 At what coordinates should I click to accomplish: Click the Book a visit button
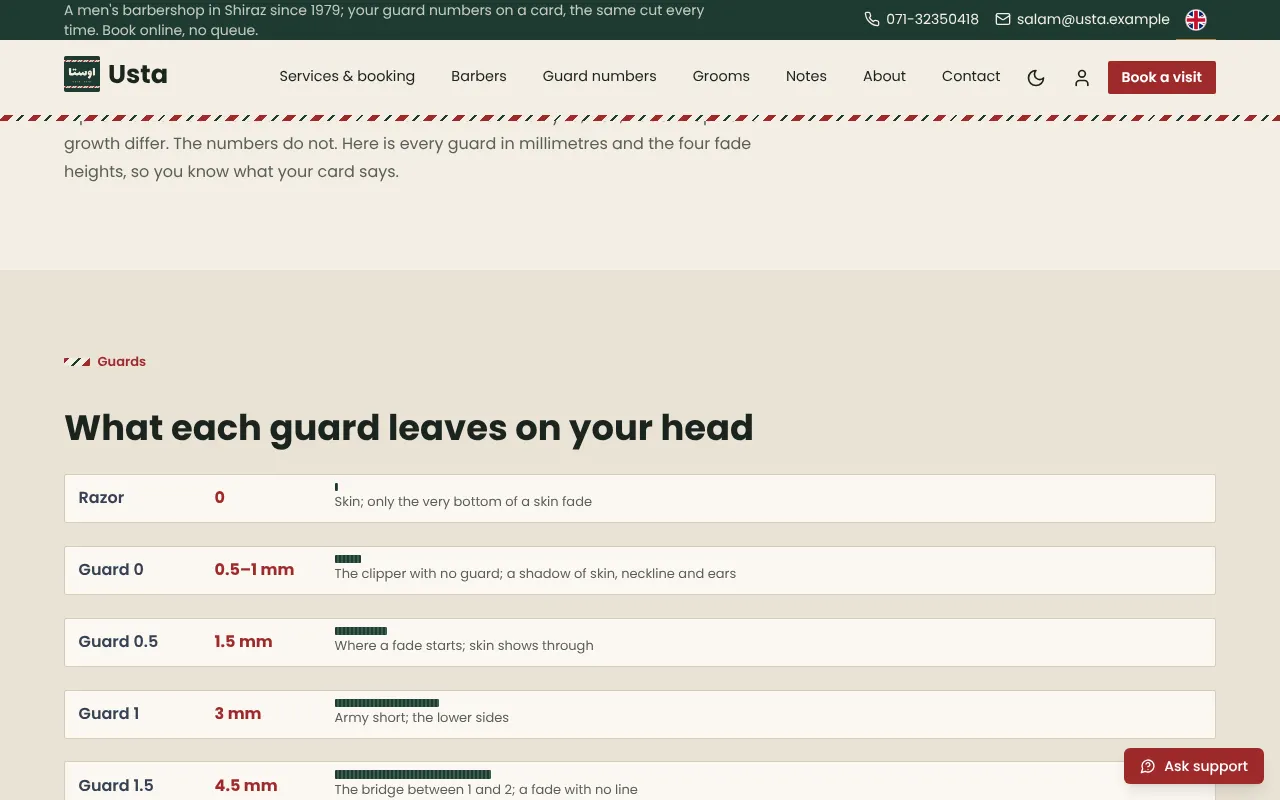1162,77
